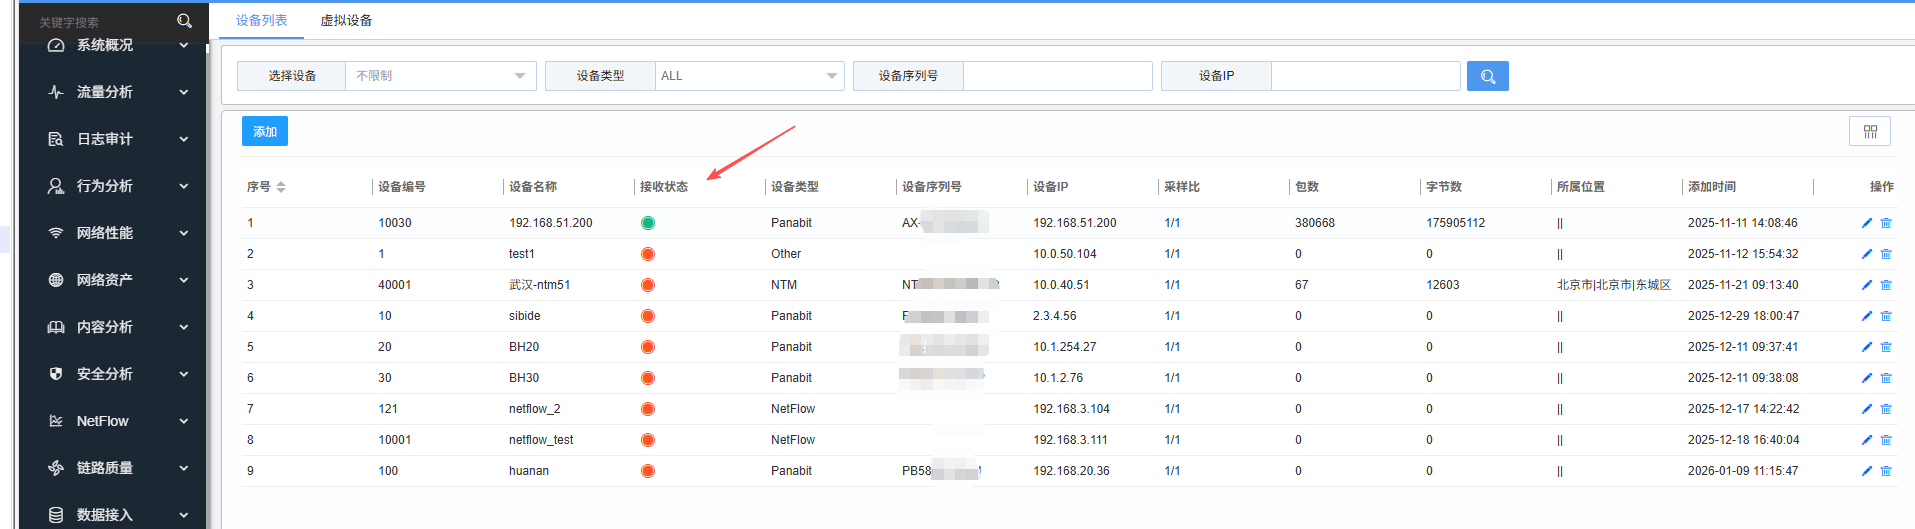Open the 选择设备 dropdown
Viewport: 1915px width, 529px height.
[x=440, y=76]
